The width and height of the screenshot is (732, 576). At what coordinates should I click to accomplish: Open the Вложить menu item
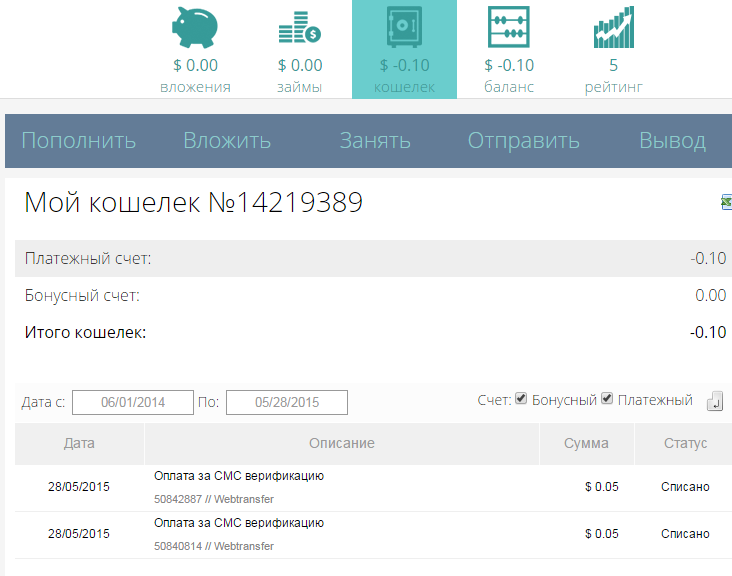227,140
